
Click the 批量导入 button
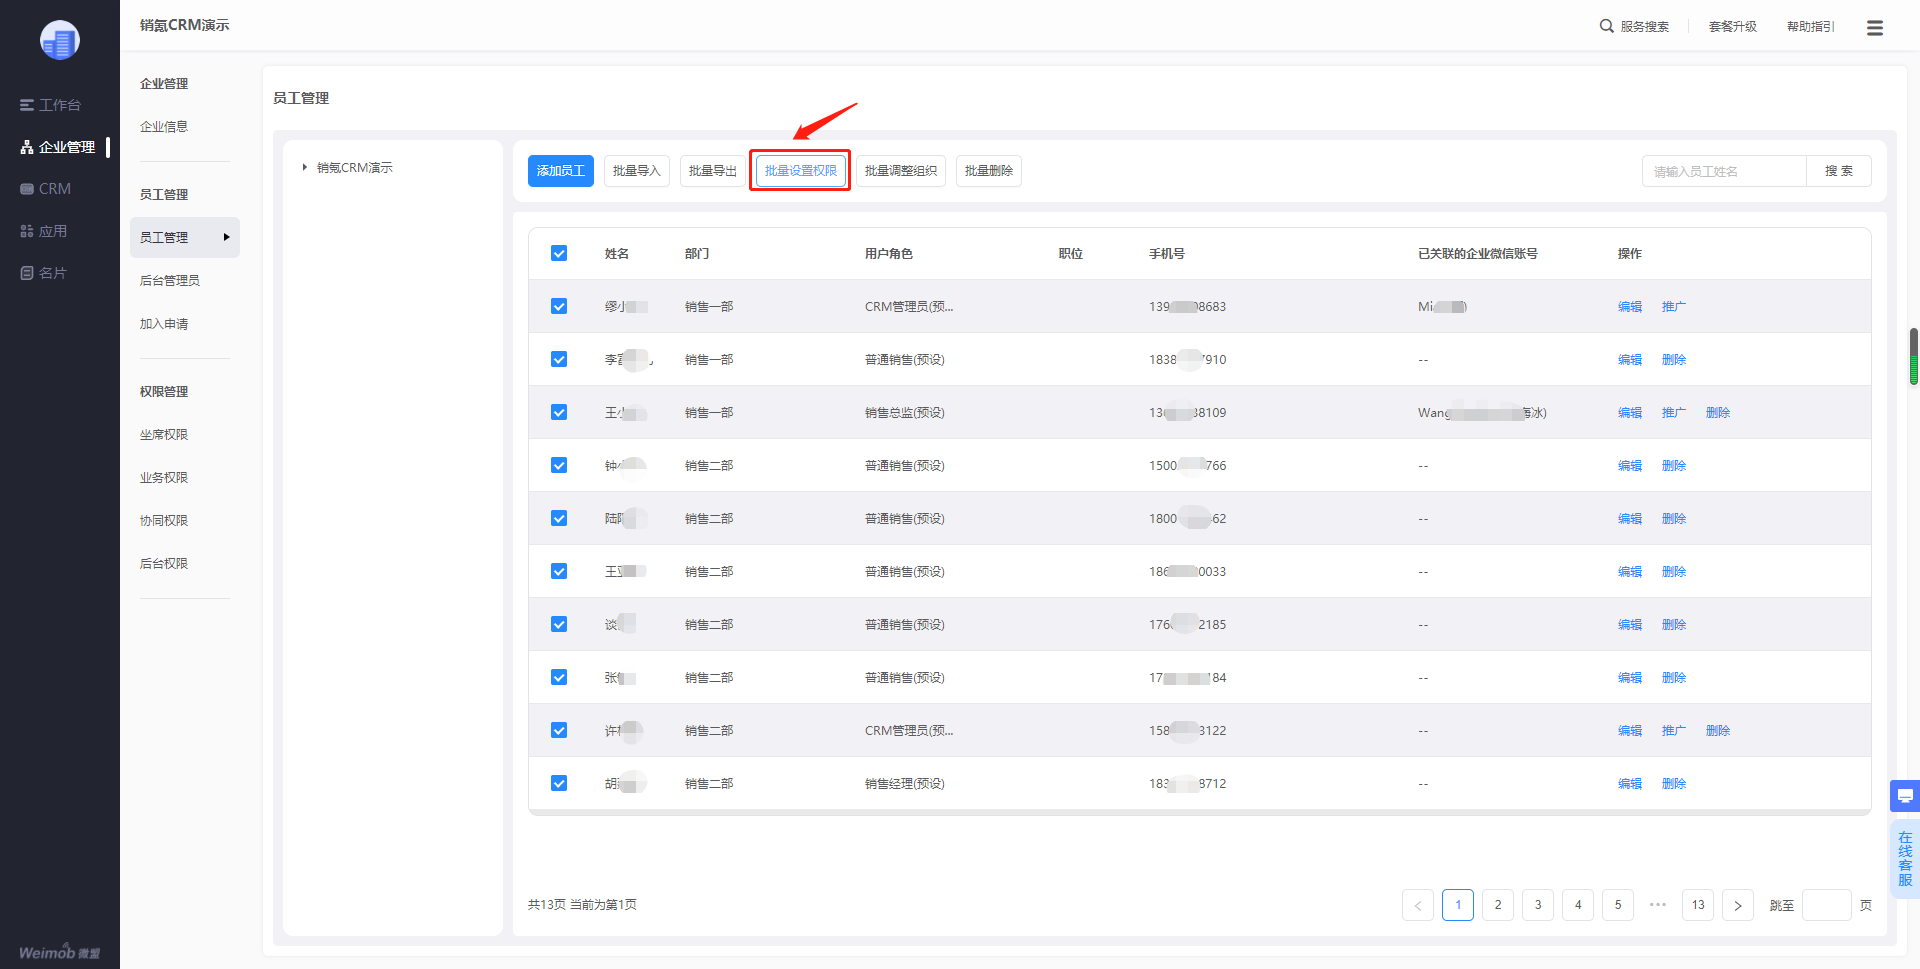(x=637, y=171)
